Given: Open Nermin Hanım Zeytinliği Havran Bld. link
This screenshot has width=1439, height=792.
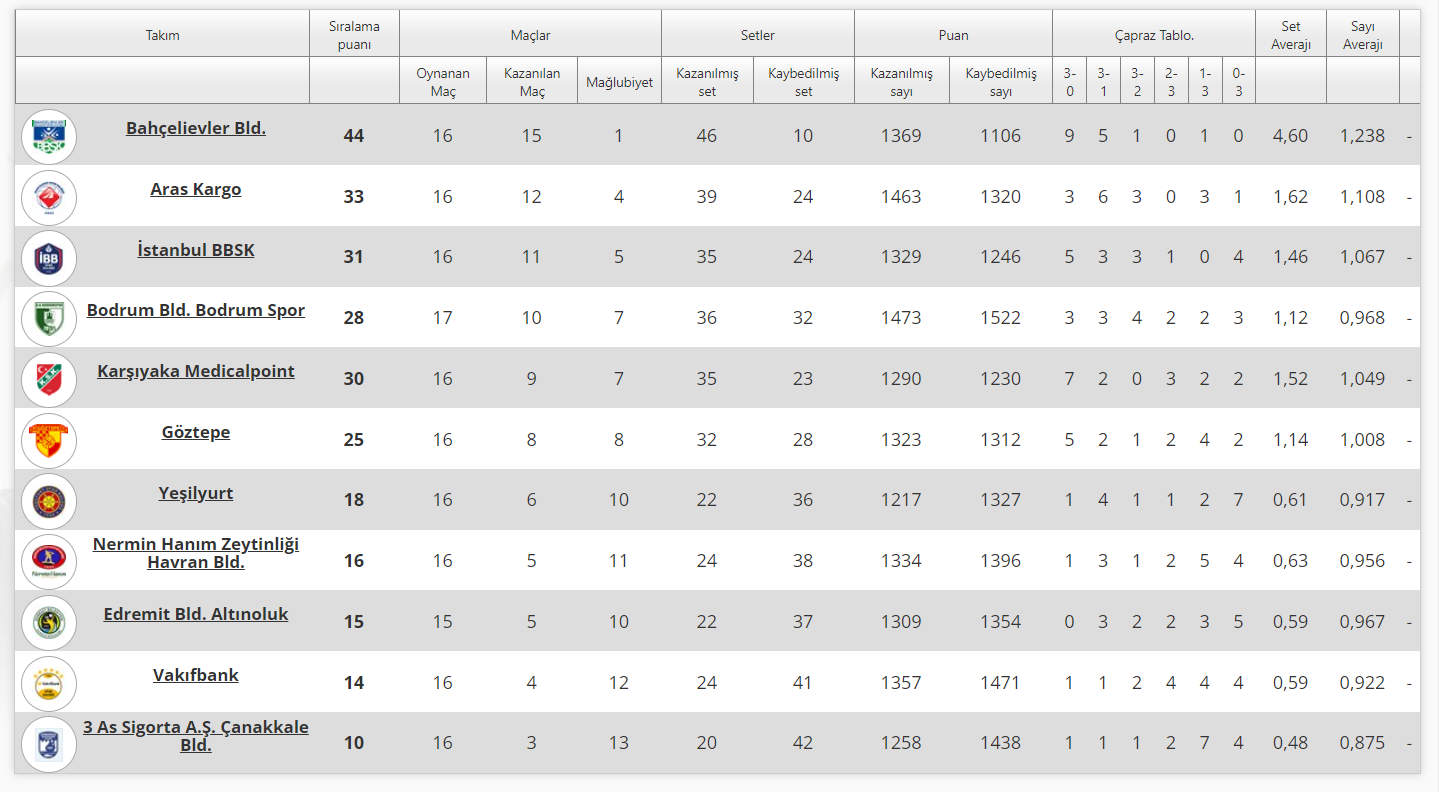Looking at the screenshot, I should point(196,553).
